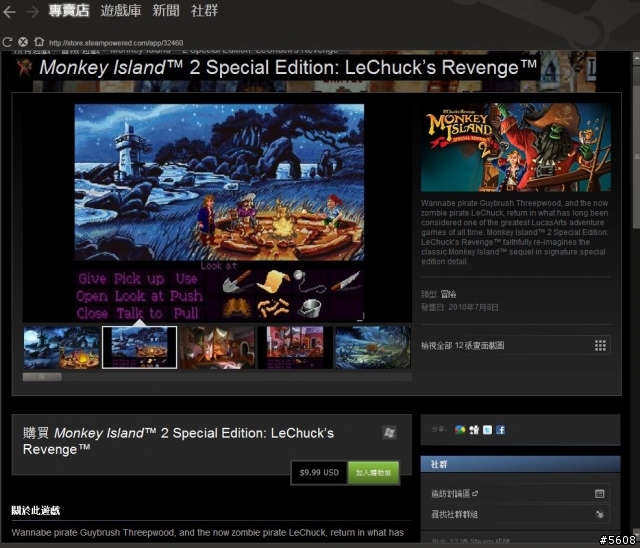
Task: Add game to cart green button
Action: pyautogui.click(x=373, y=473)
